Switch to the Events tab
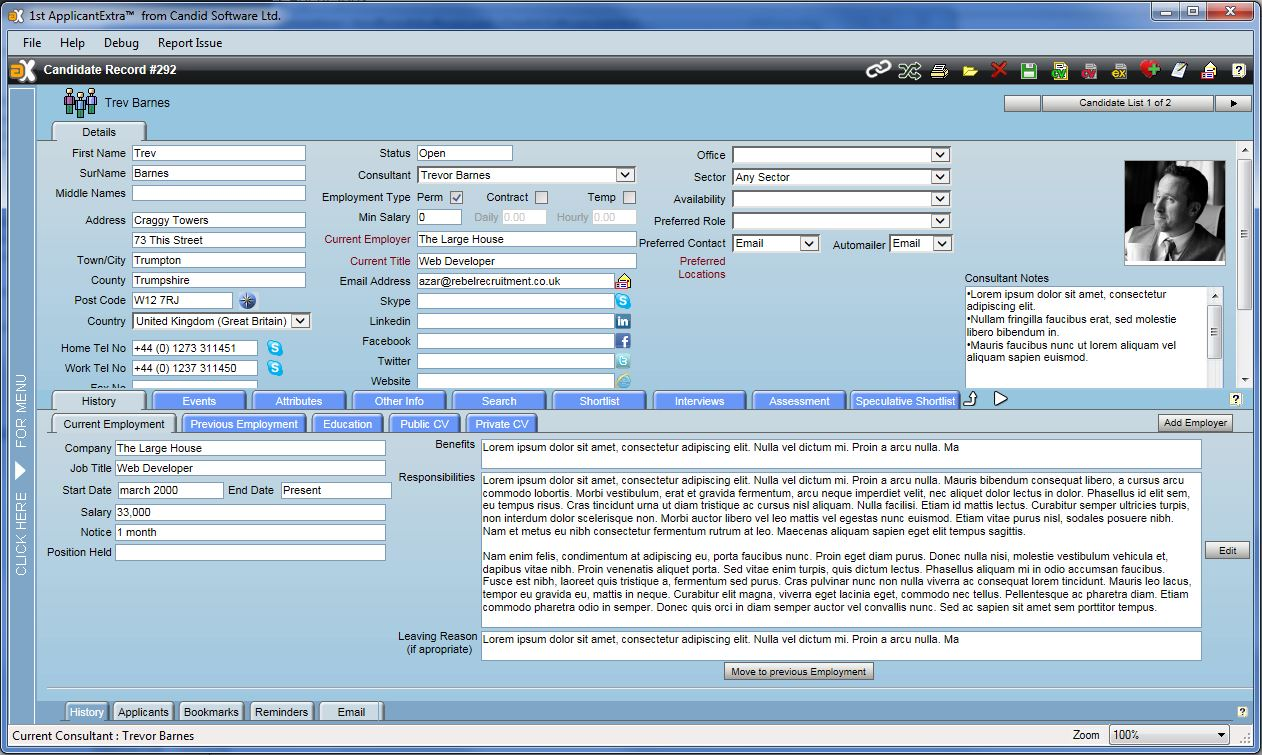 pos(199,400)
